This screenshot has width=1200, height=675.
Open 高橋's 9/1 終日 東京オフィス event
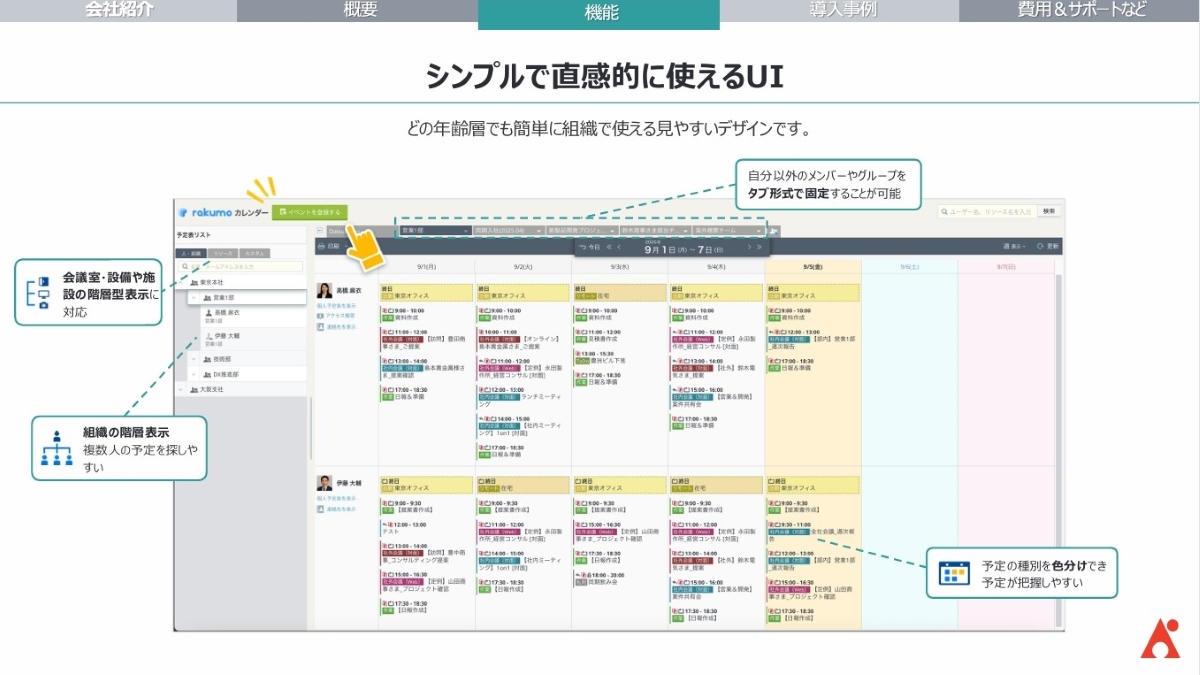pos(427,292)
